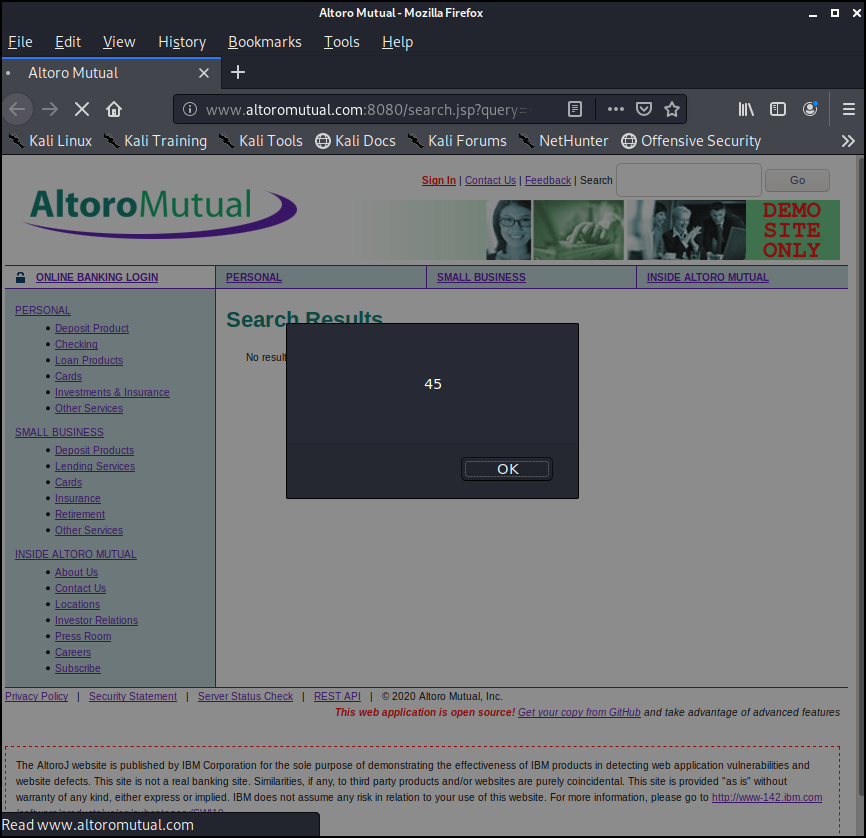Open the Bookmarks menu
Image resolution: width=866 pixels, height=838 pixels.
265,42
